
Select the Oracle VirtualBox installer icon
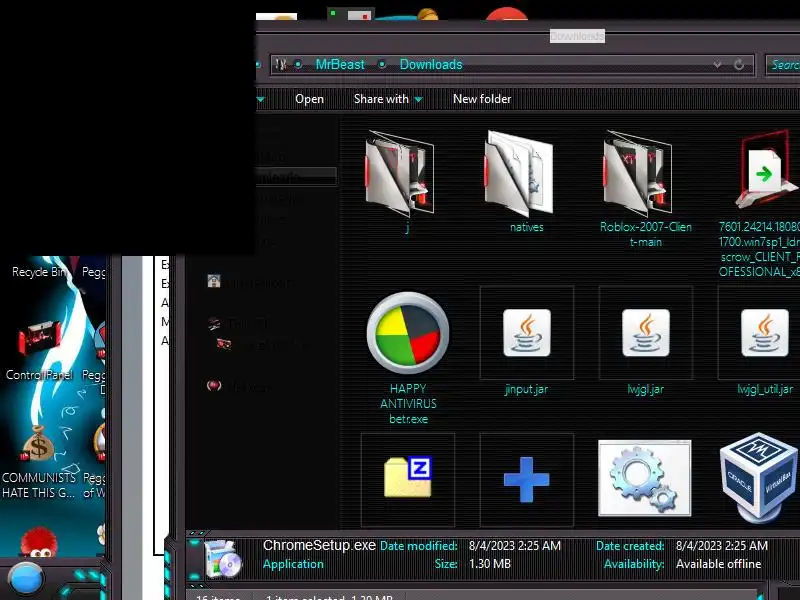[759, 477]
